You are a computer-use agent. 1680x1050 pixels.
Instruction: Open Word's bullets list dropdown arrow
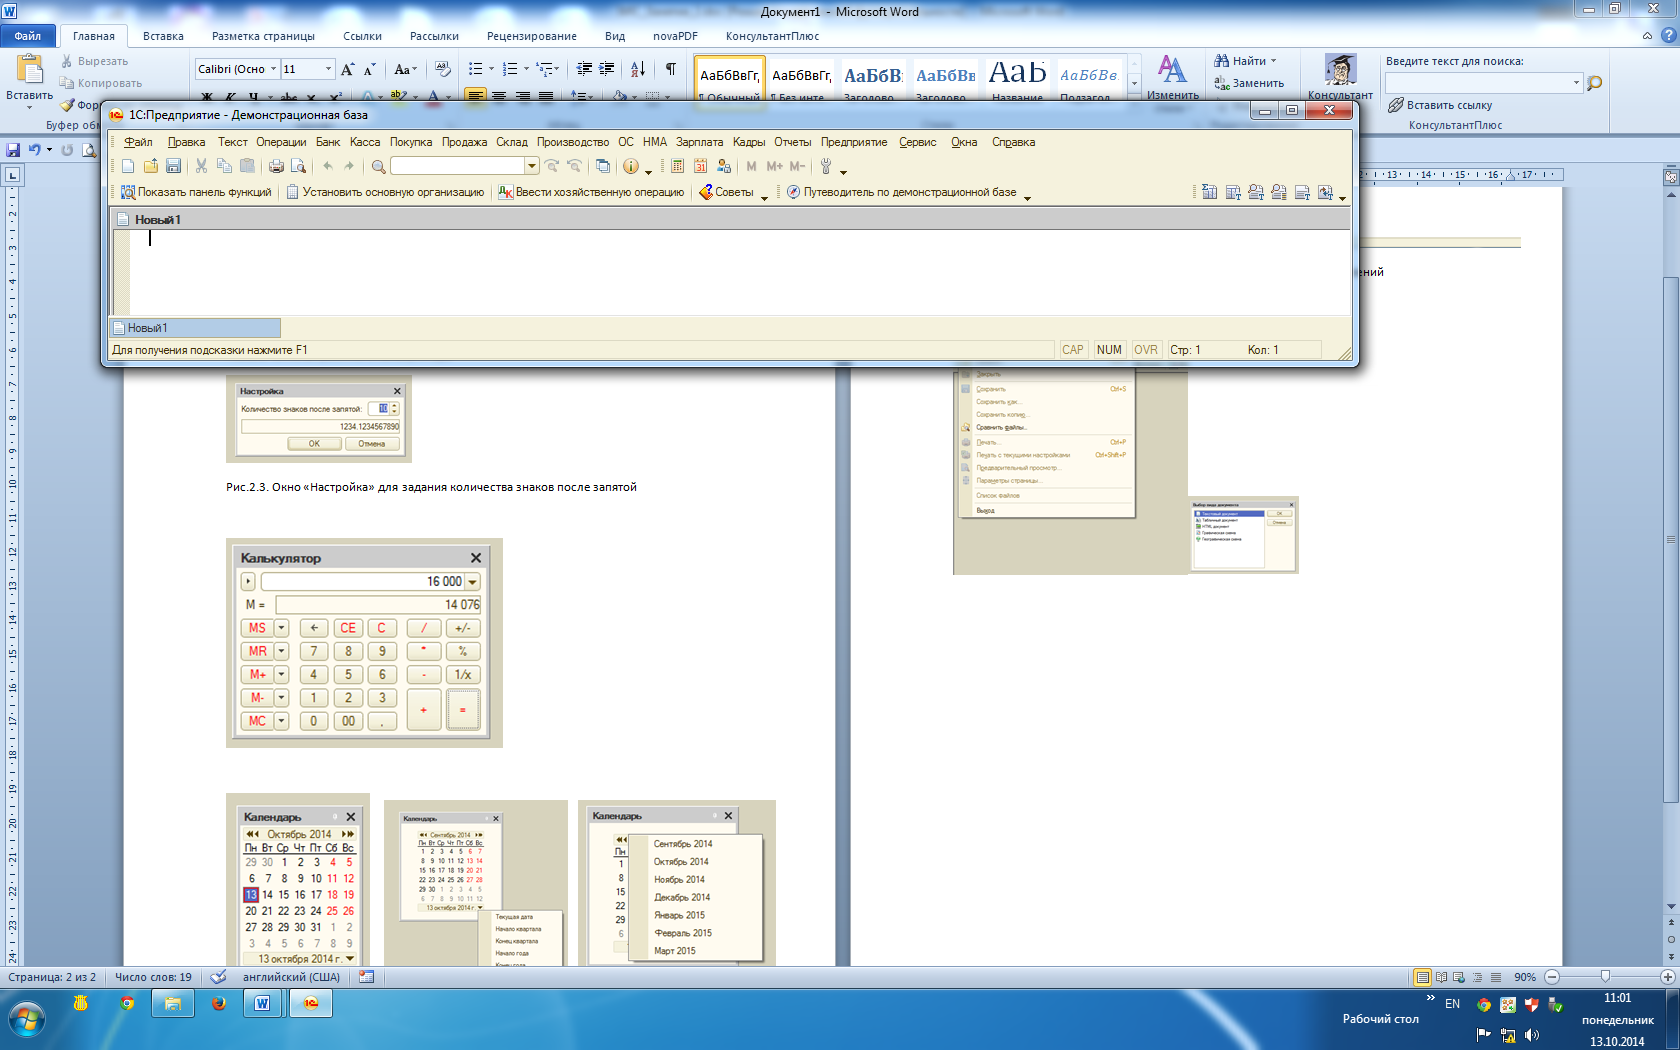pos(491,69)
